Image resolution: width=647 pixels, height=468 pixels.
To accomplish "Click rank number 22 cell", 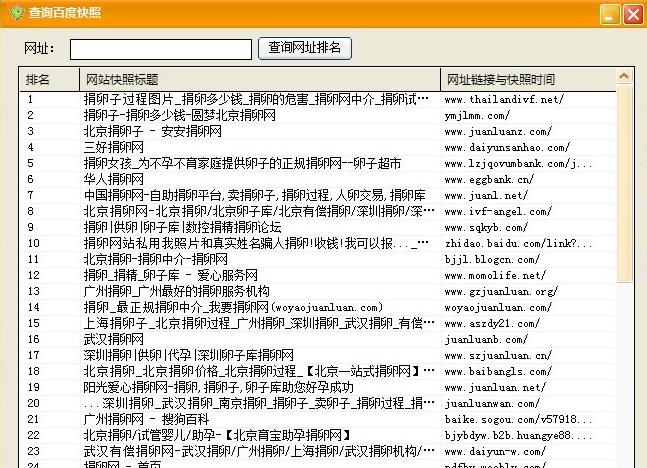I will pos(33,436).
